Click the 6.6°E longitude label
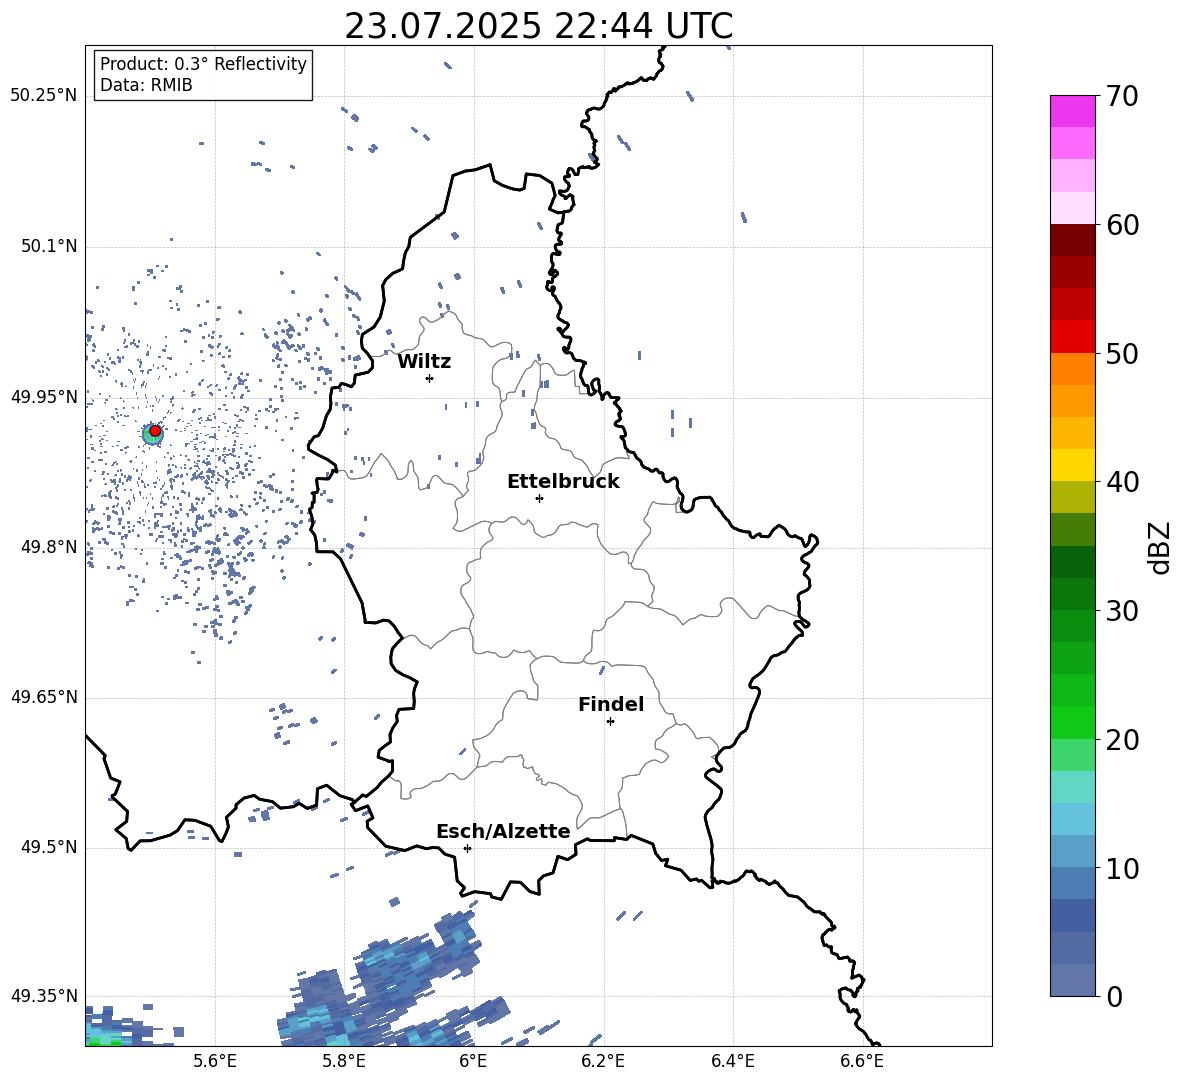The image size is (1184, 1081). pyautogui.click(x=862, y=1062)
